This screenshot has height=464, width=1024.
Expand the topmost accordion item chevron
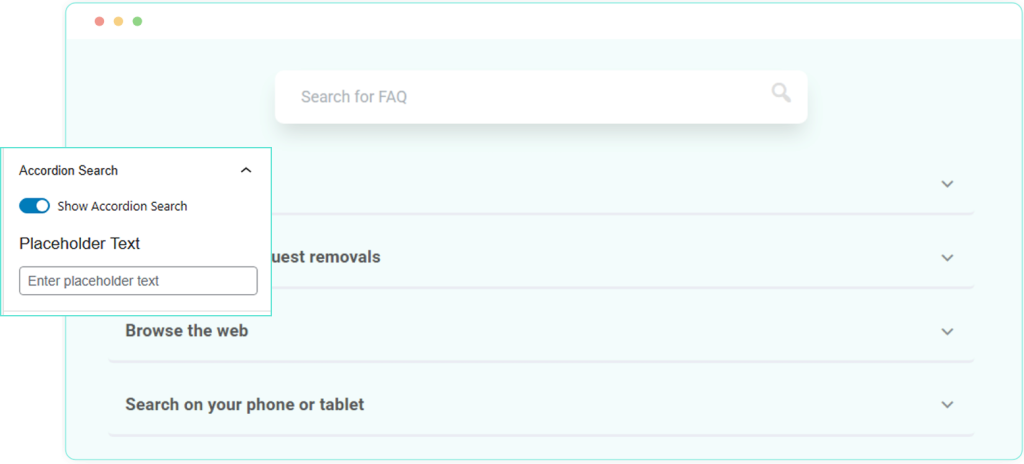coord(947,184)
